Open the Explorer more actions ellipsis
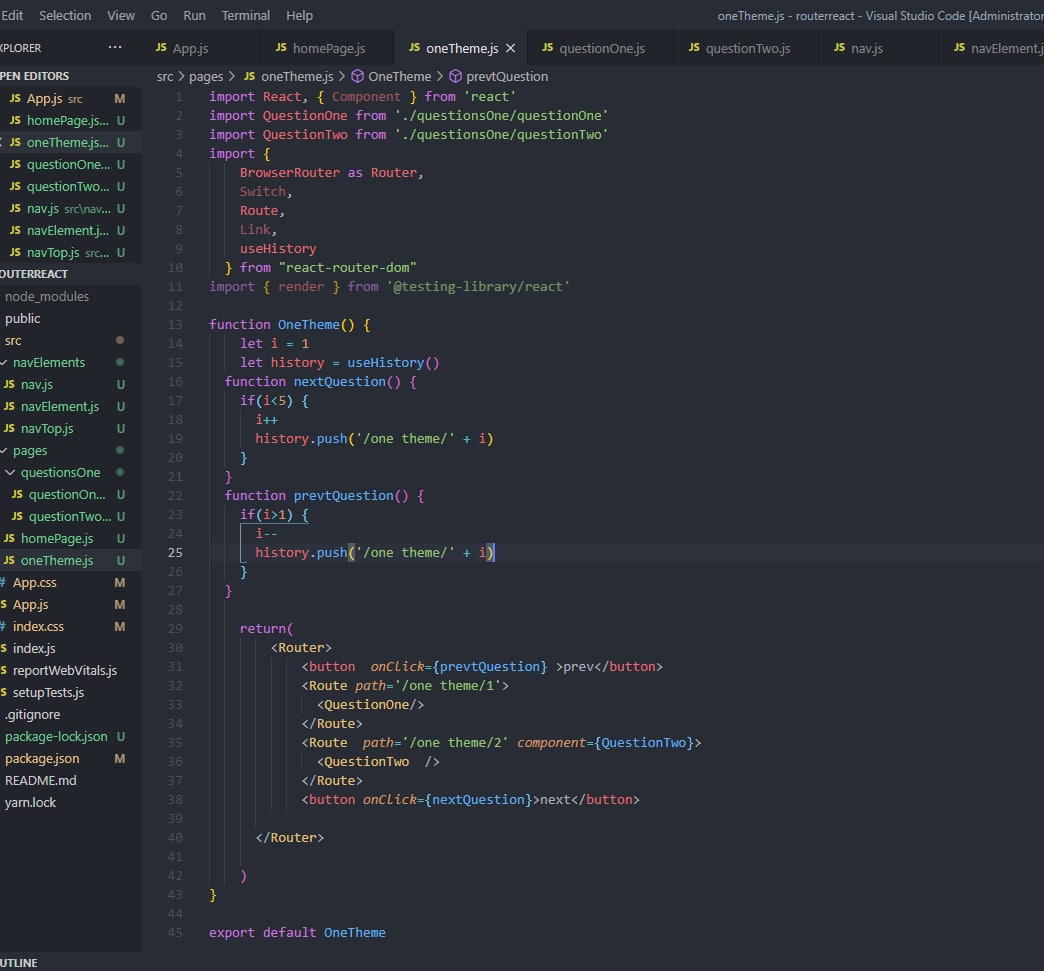 pyautogui.click(x=114, y=47)
